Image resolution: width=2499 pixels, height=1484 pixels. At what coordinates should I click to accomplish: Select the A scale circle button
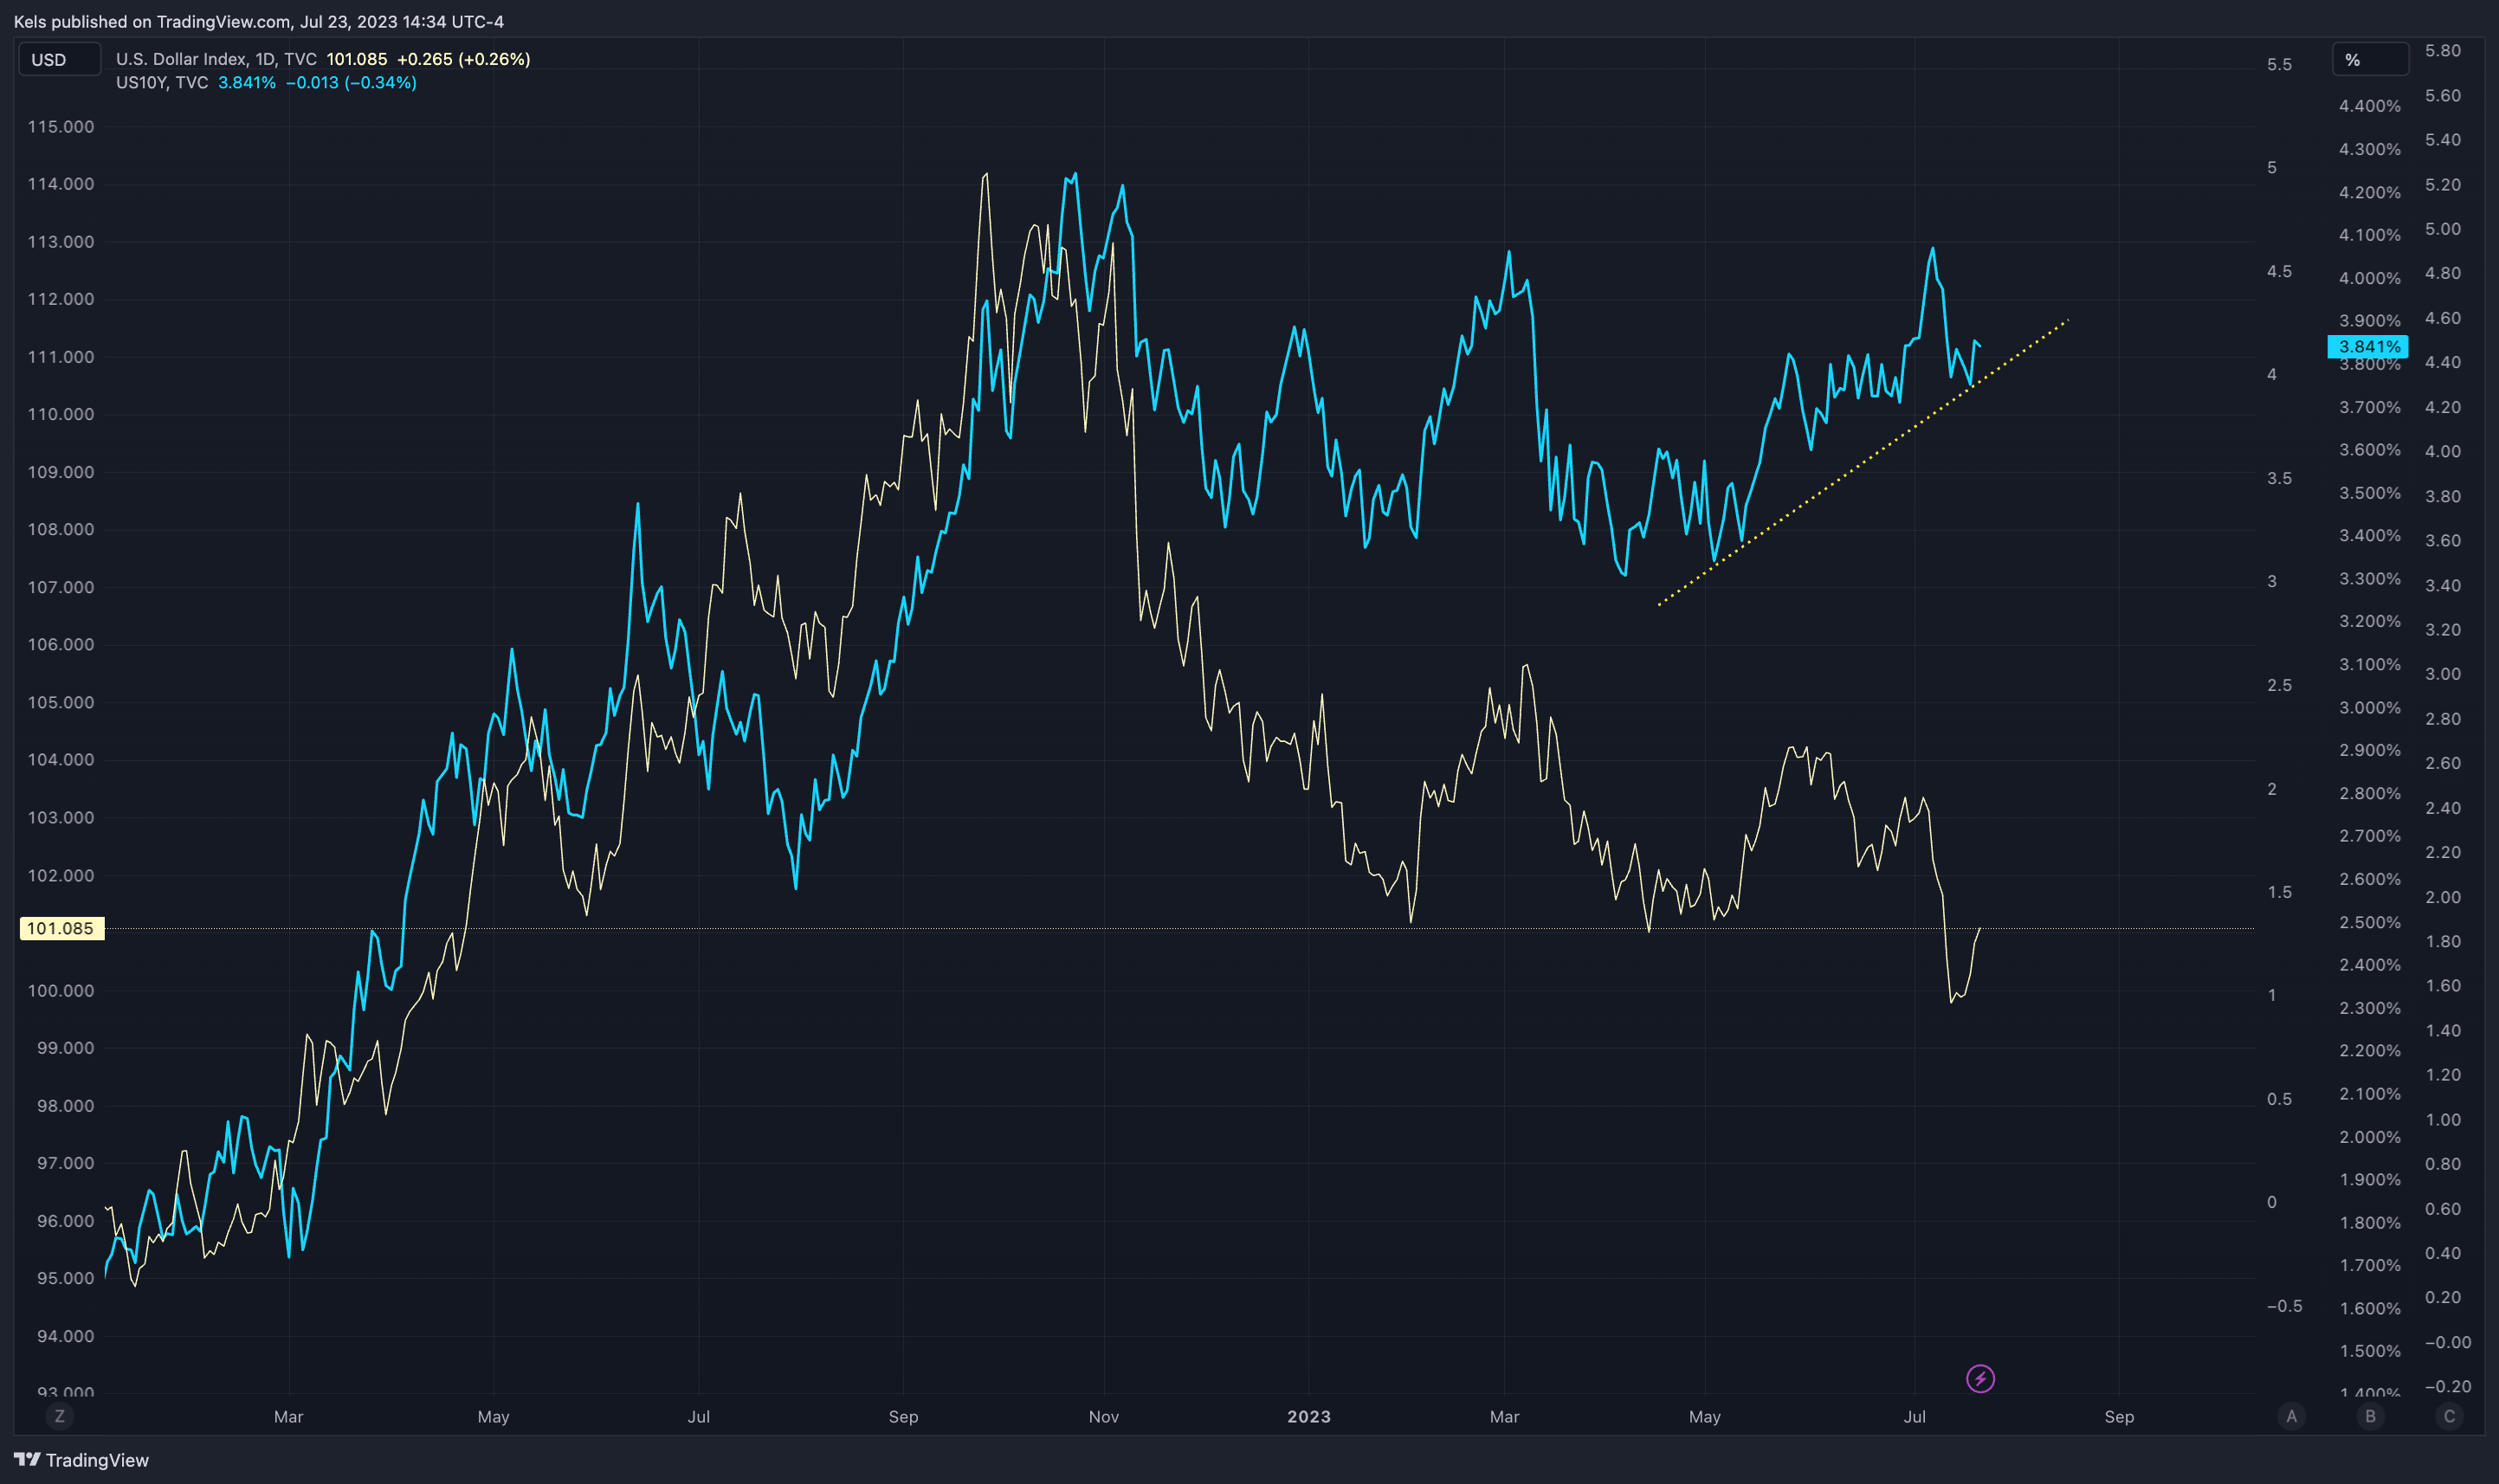pos(2291,1416)
